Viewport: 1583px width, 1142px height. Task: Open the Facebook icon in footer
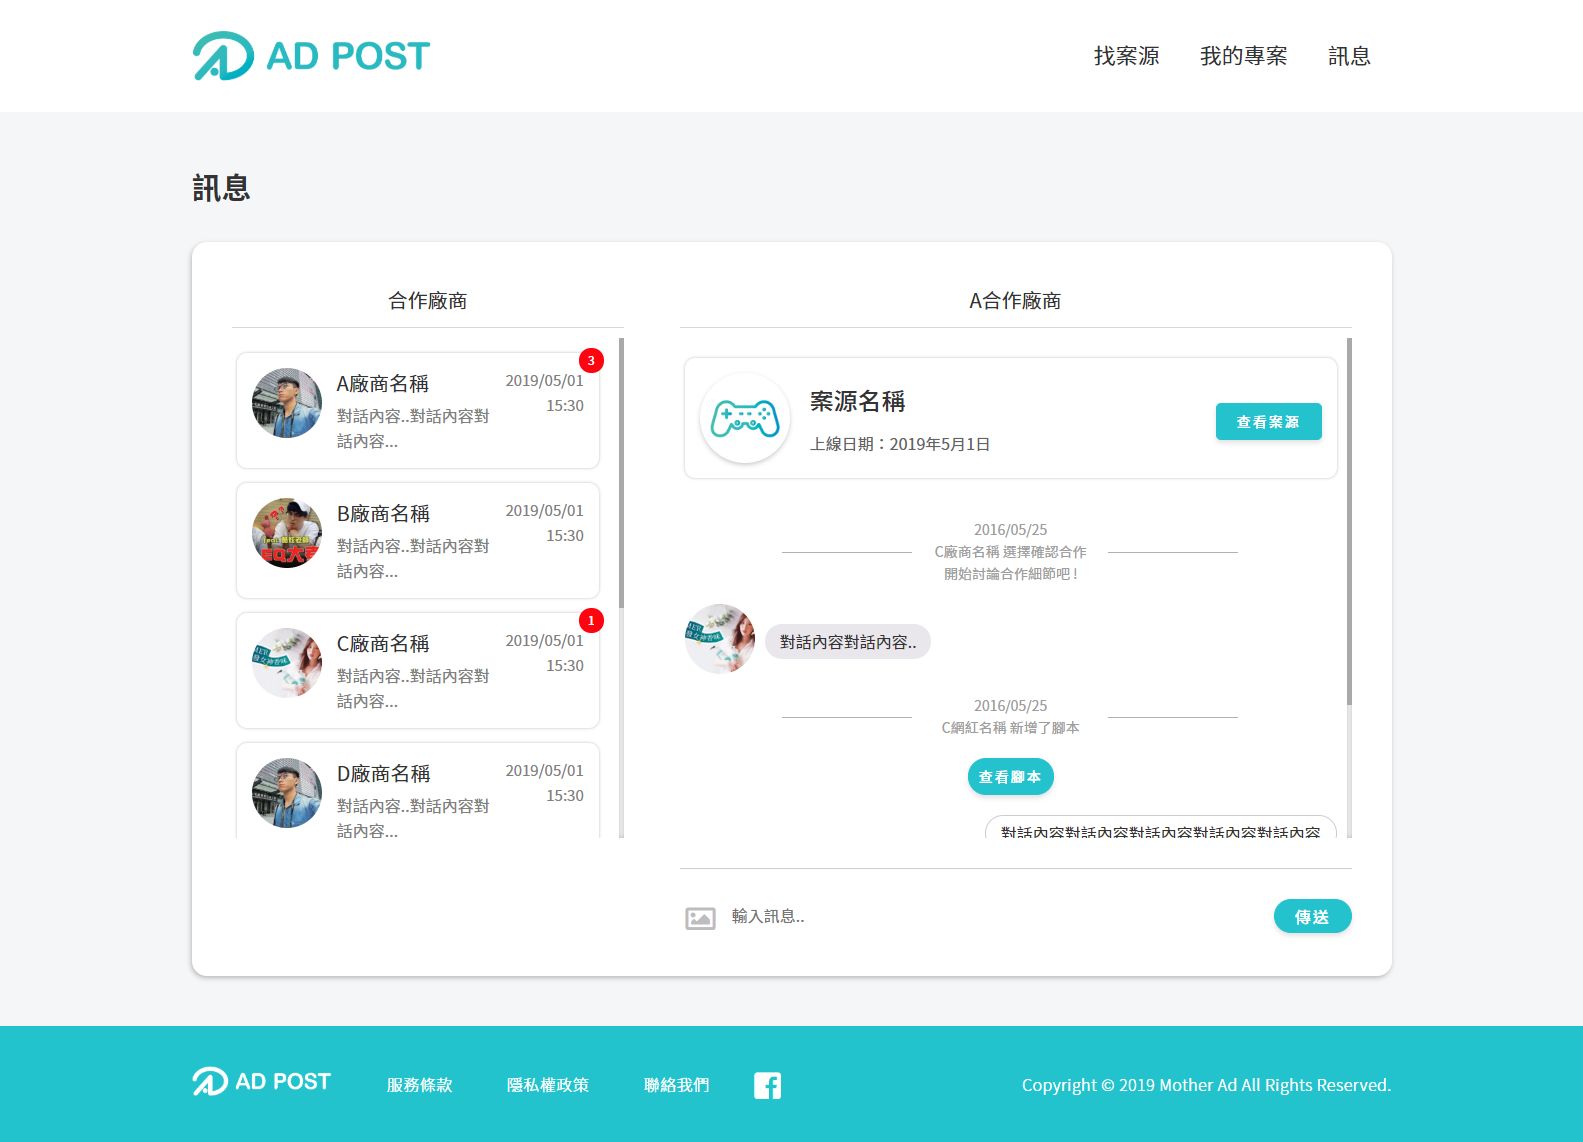(767, 1085)
